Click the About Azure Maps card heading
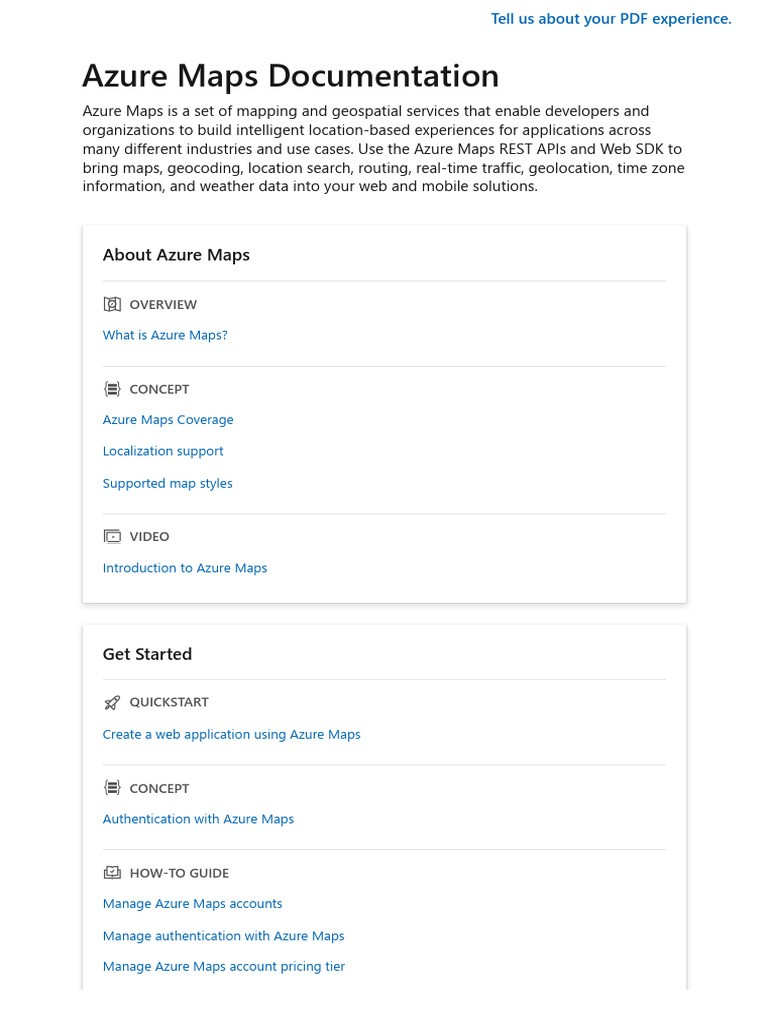The width and height of the screenshot is (768, 1024). [176, 255]
